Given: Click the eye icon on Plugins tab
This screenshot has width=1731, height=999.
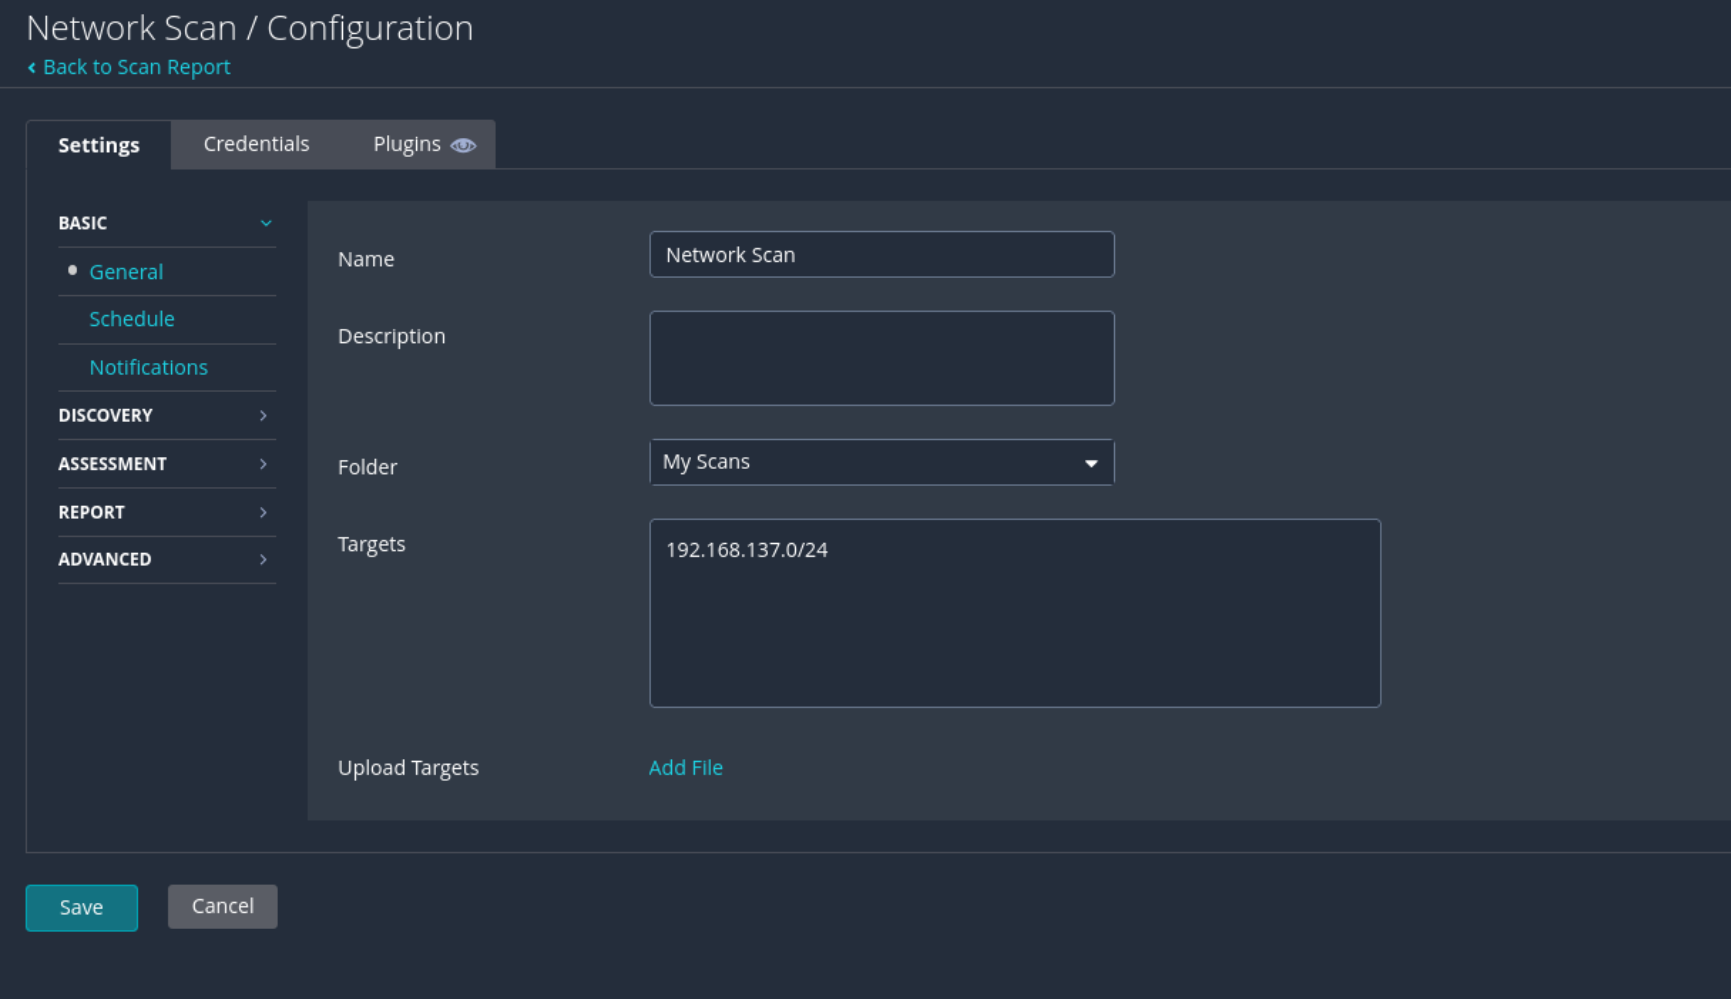Looking at the screenshot, I should tap(463, 145).
